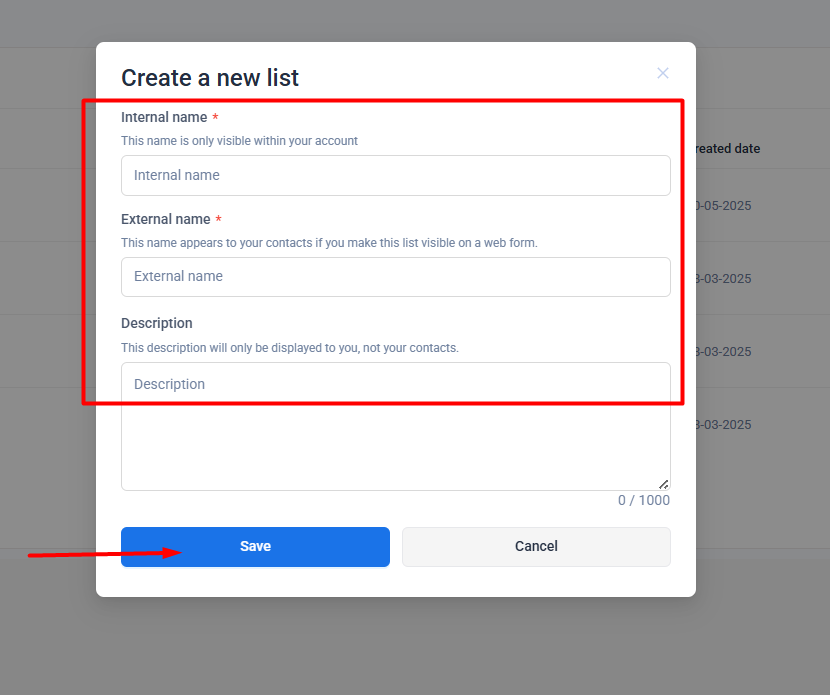Click the red asterisk beside Internal name
Image resolution: width=830 pixels, height=695 pixels.
point(215,118)
